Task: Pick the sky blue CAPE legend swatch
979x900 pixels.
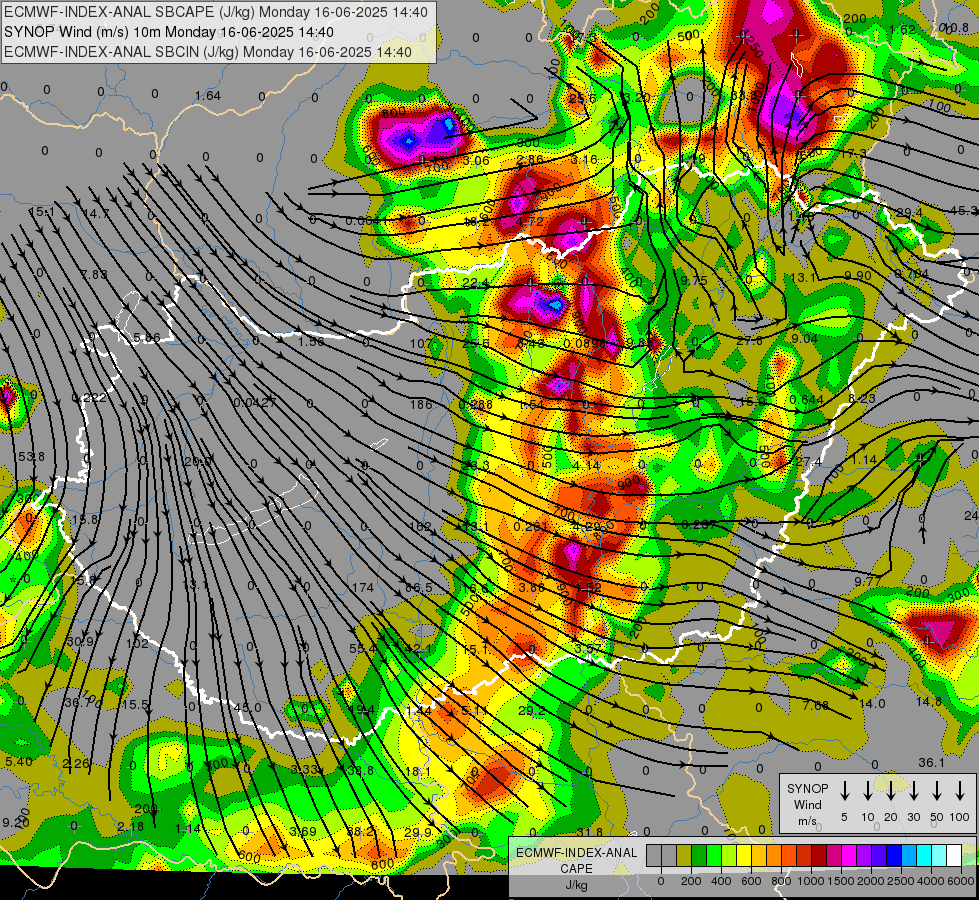Action: tap(909, 856)
